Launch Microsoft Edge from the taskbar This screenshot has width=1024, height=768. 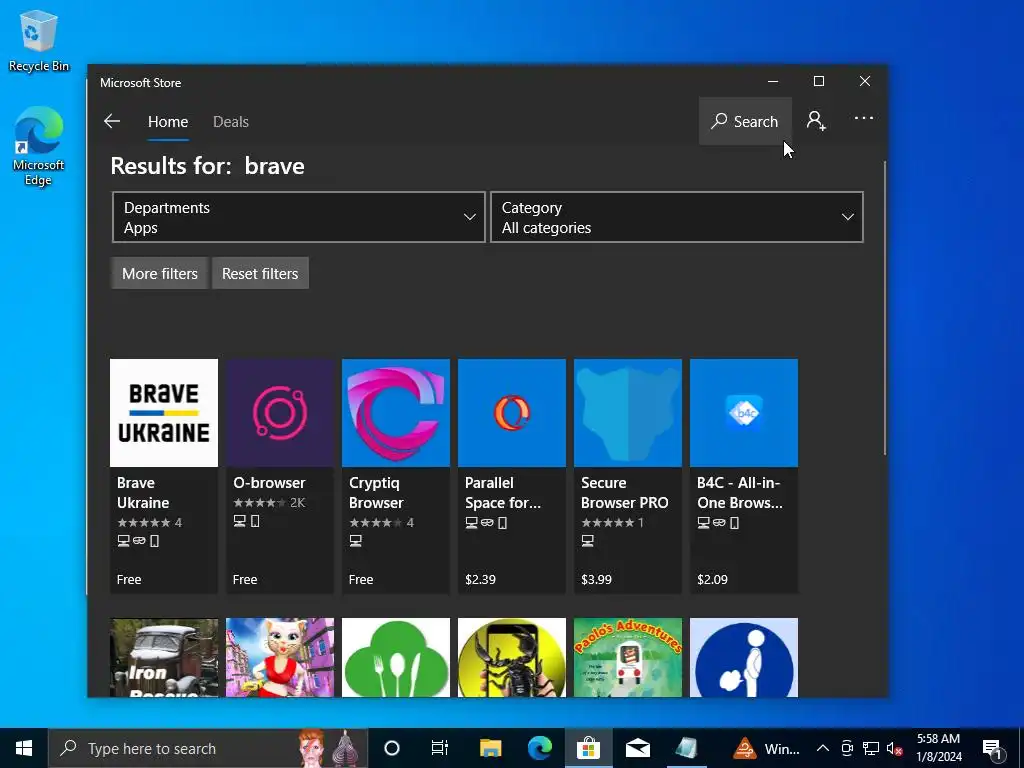pos(539,748)
